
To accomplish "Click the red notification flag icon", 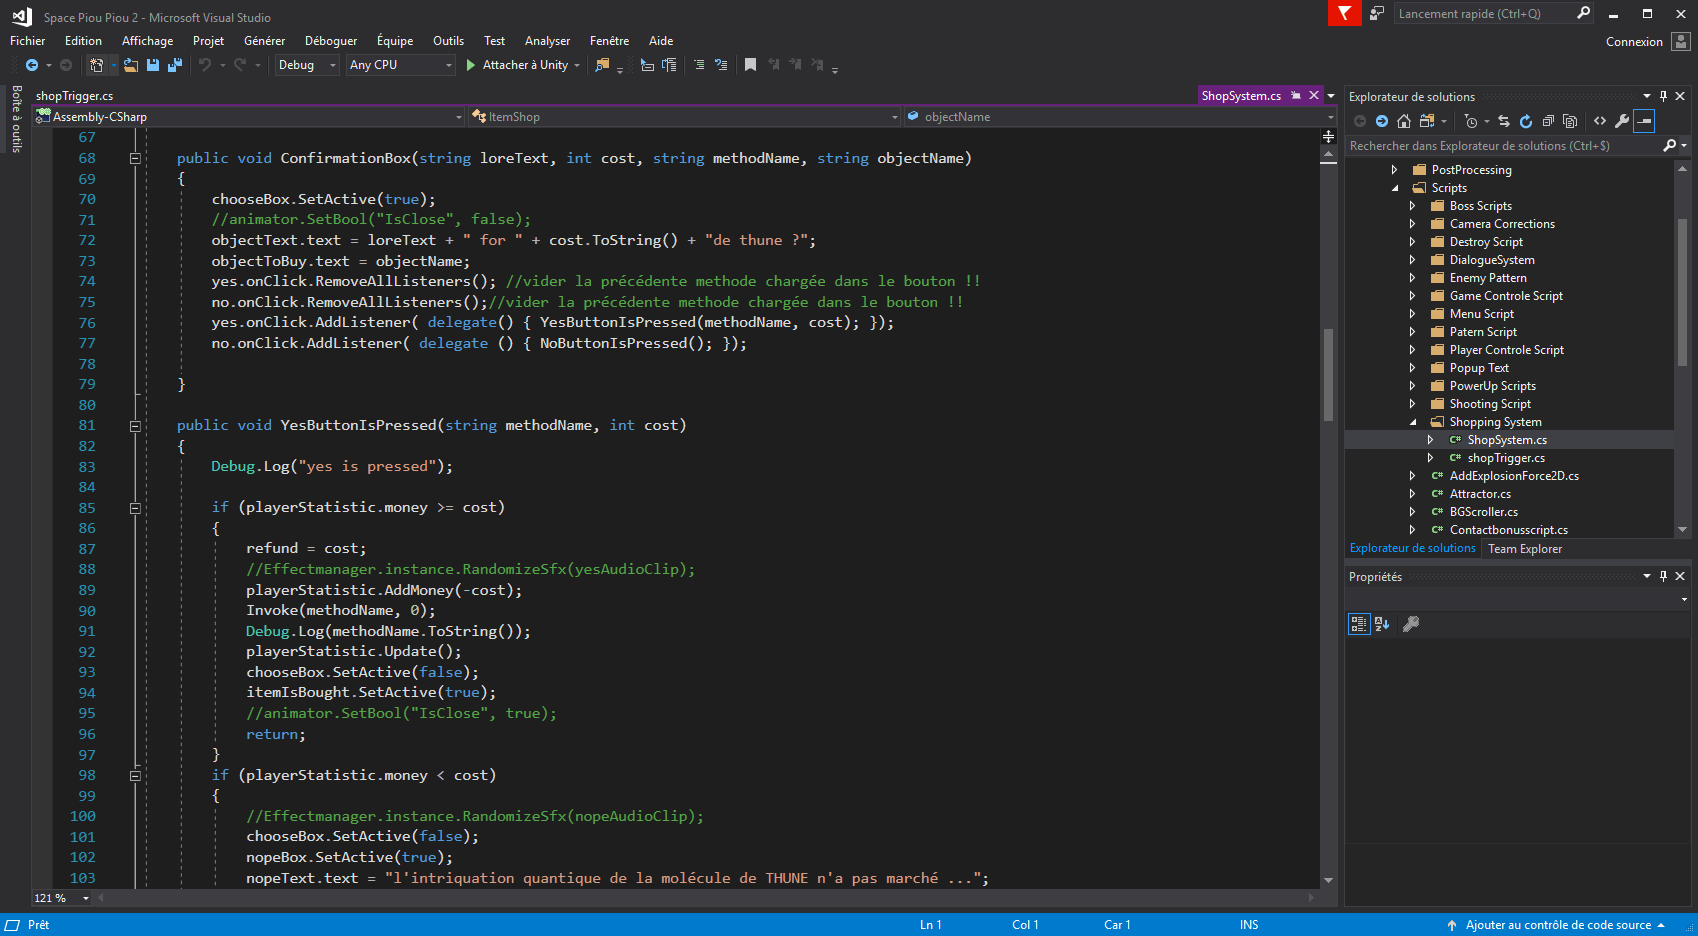I will (x=1344, y=13).
